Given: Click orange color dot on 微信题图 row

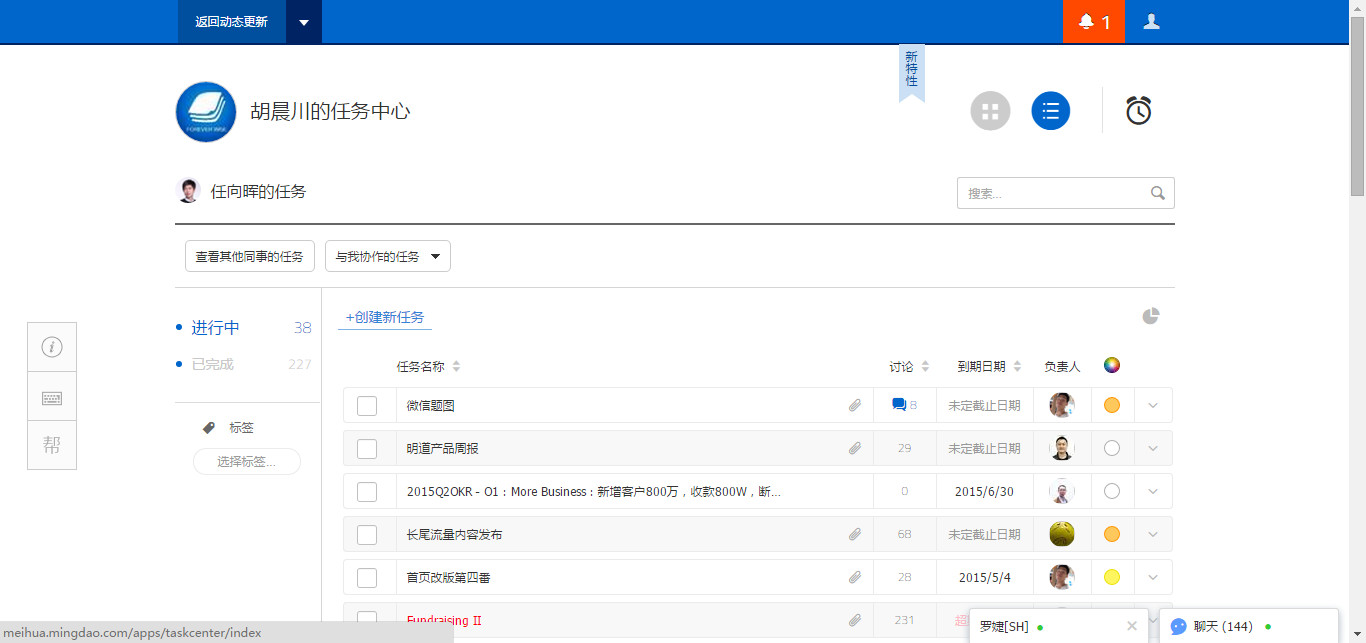Looking at the screenshot, I should (x=1112, y=405).
